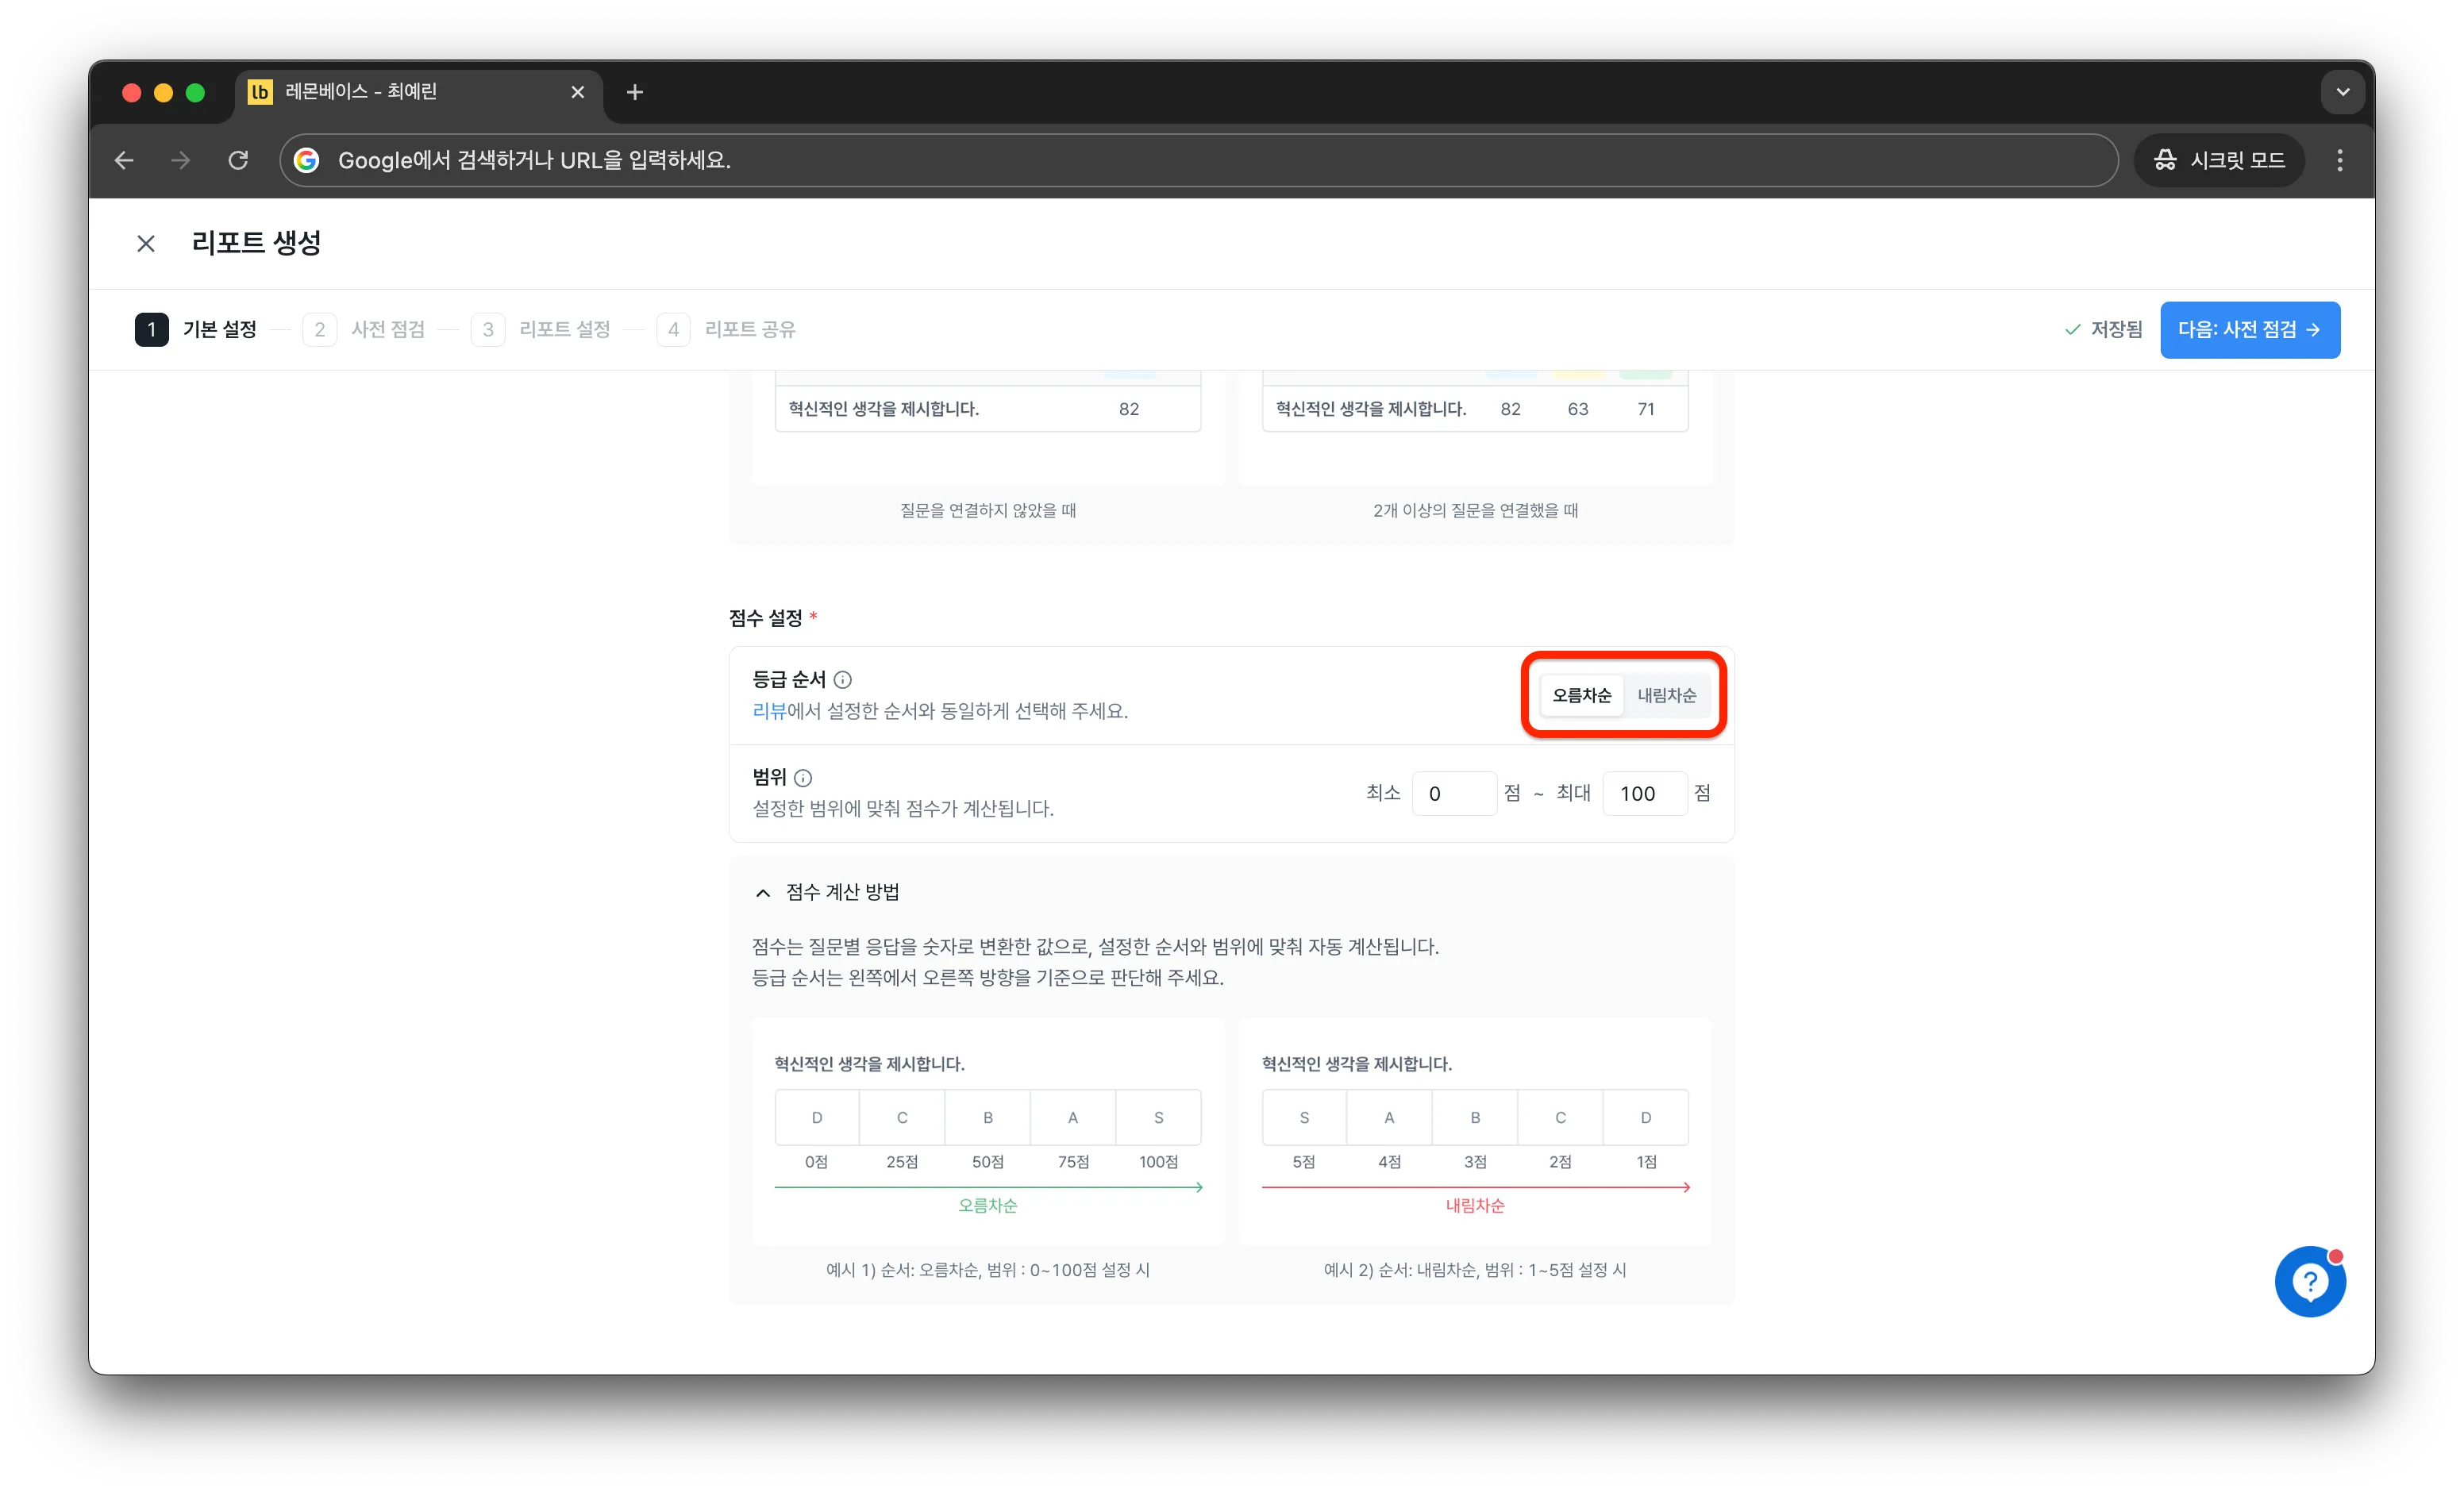
Task: Go to step 2 사전 점검
Action: [364, 329]
